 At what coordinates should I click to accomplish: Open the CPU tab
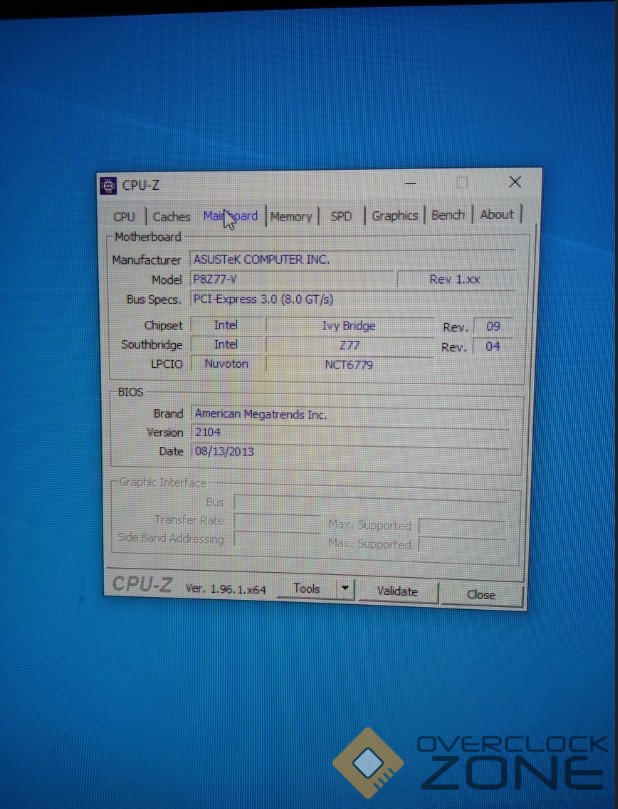(x=124, y=217)
